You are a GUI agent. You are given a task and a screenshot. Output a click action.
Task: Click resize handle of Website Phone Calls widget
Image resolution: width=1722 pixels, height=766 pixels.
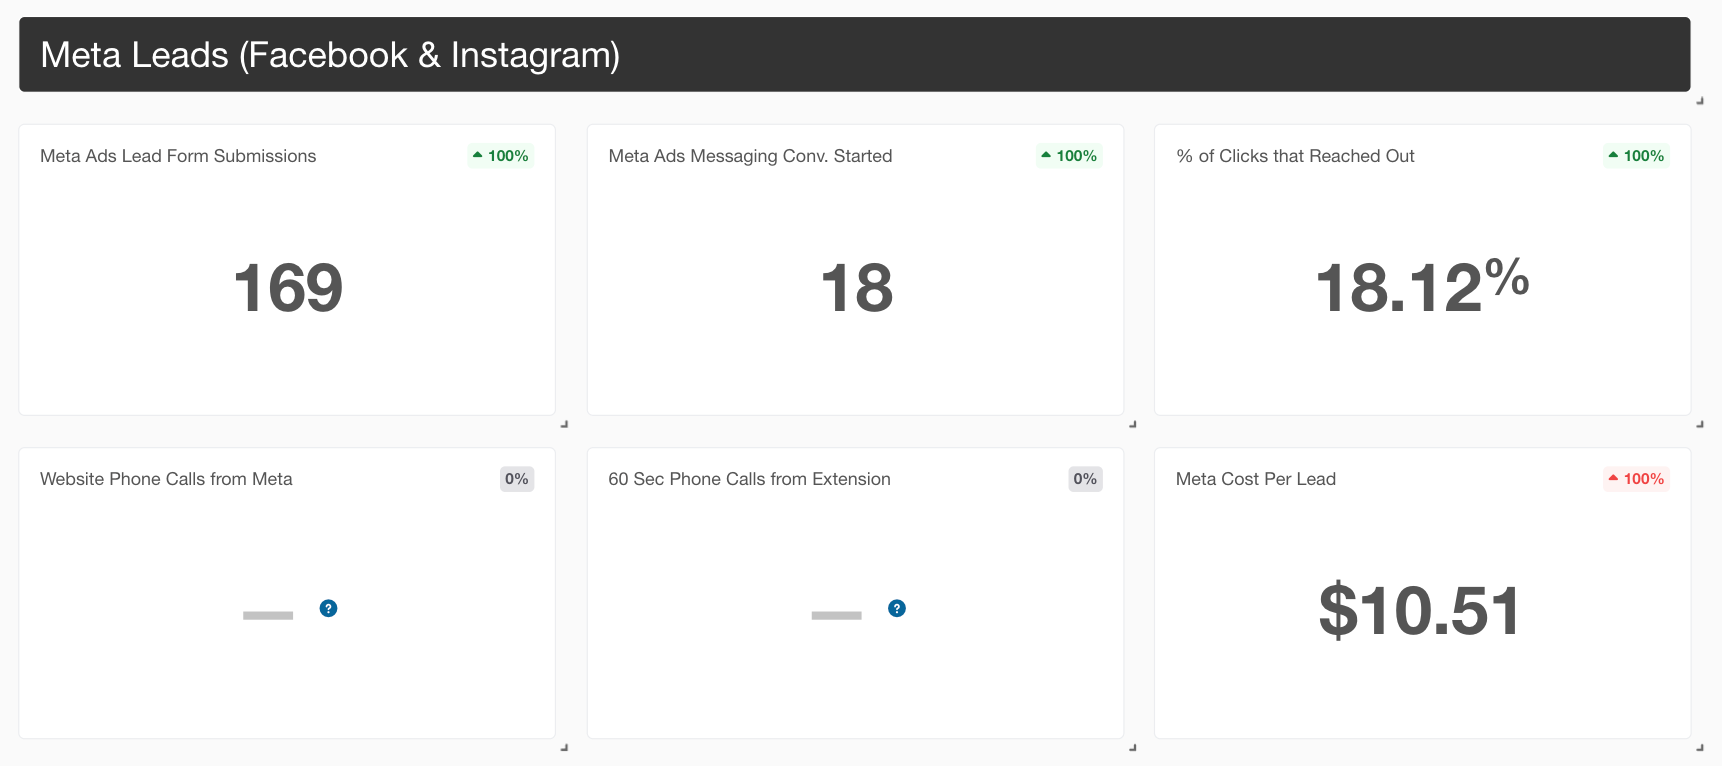click(564, 747)
